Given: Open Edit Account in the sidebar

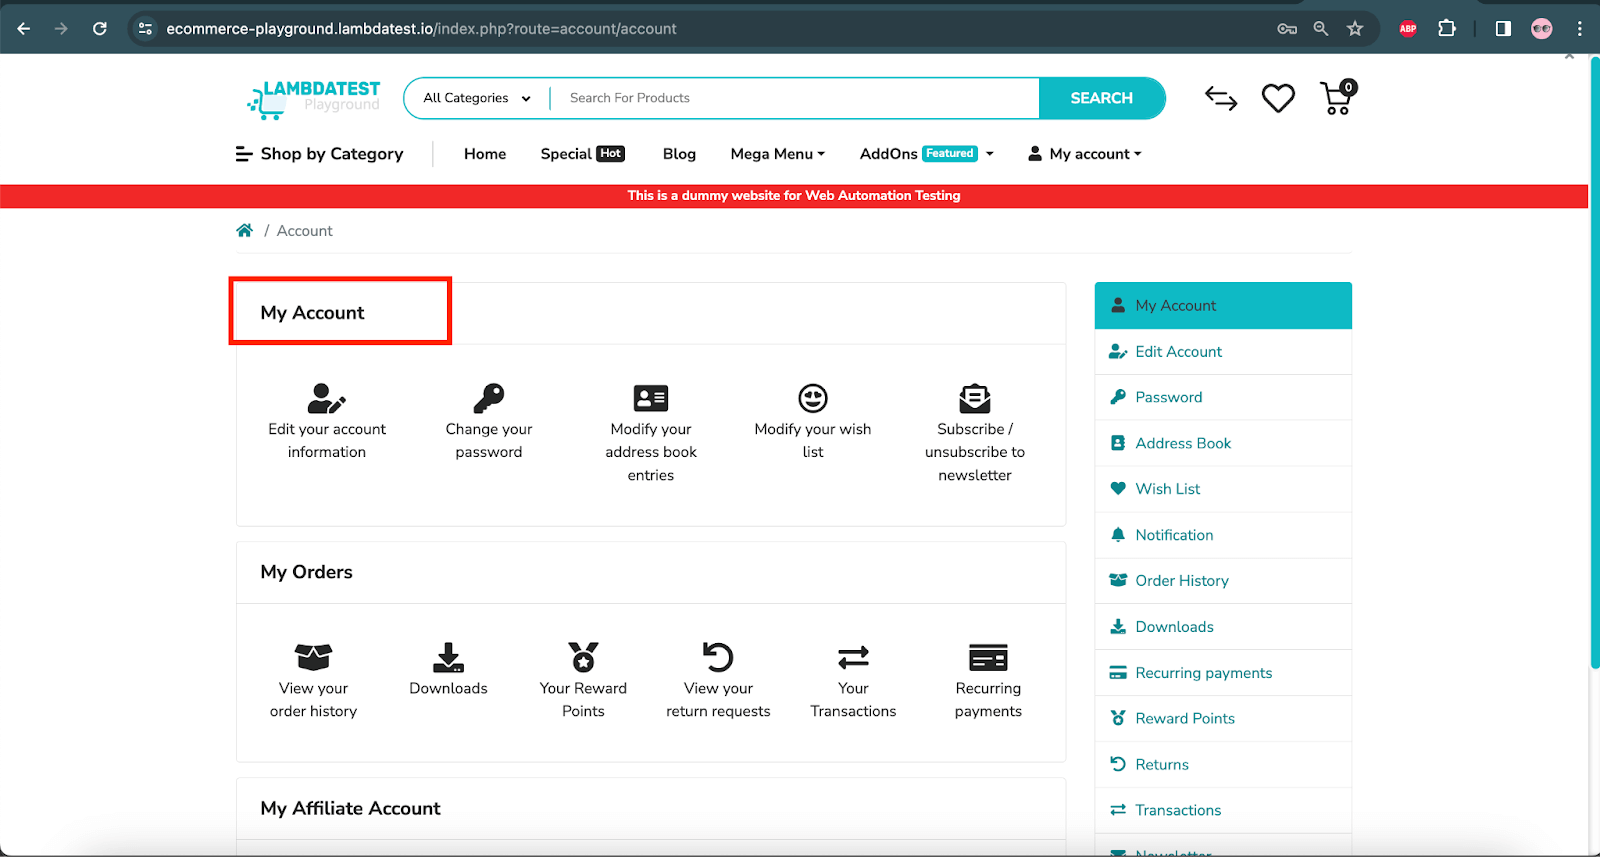Looking at the screenshot, I should tap(1223, 352).
